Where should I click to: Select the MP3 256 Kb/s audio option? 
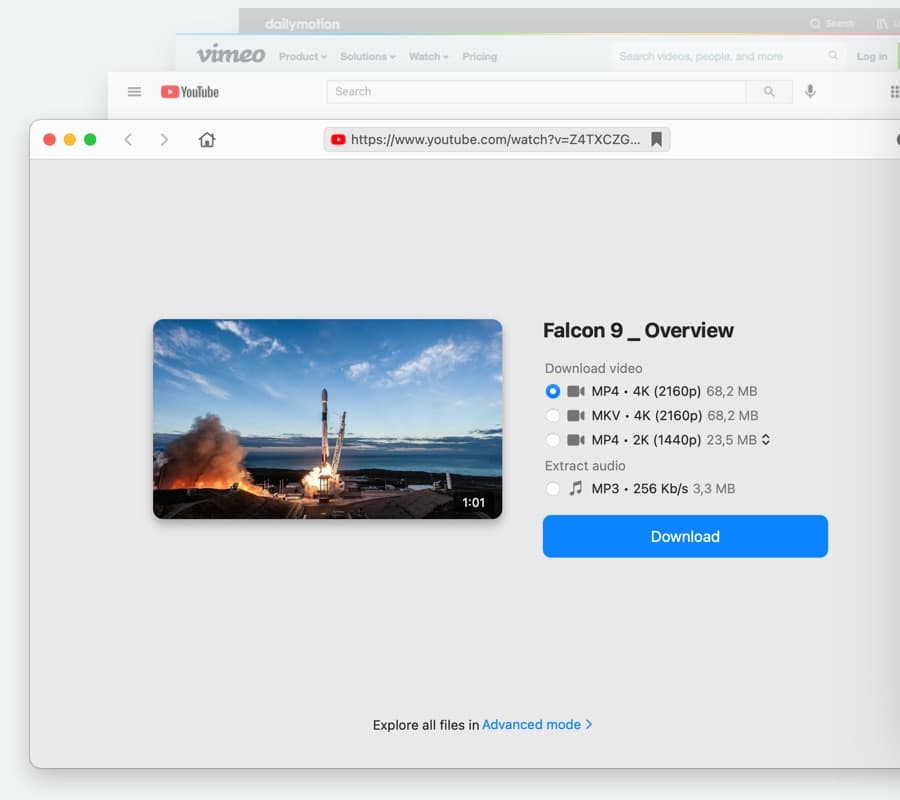pyautogui.click(x=553, y=489)
